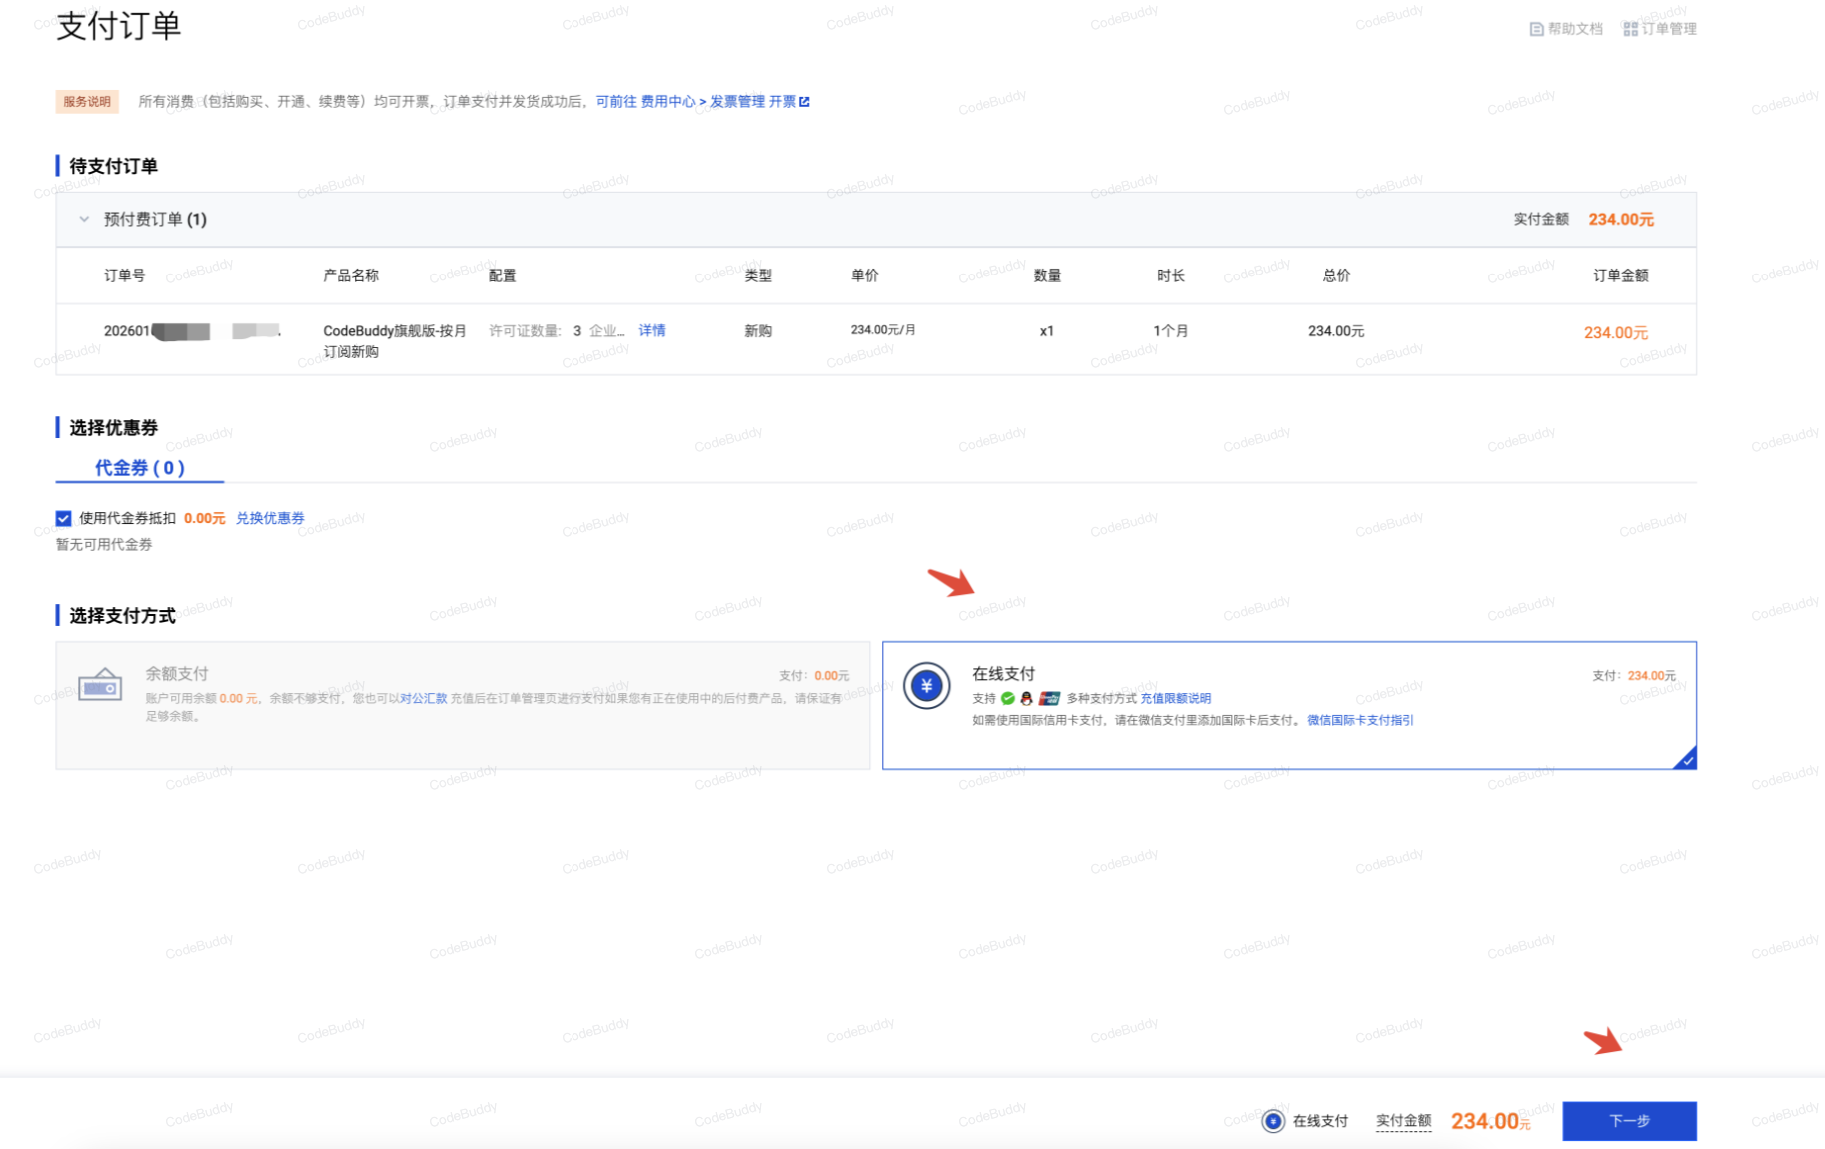Switch to the 代金券 (0) tab

(139, 467)
